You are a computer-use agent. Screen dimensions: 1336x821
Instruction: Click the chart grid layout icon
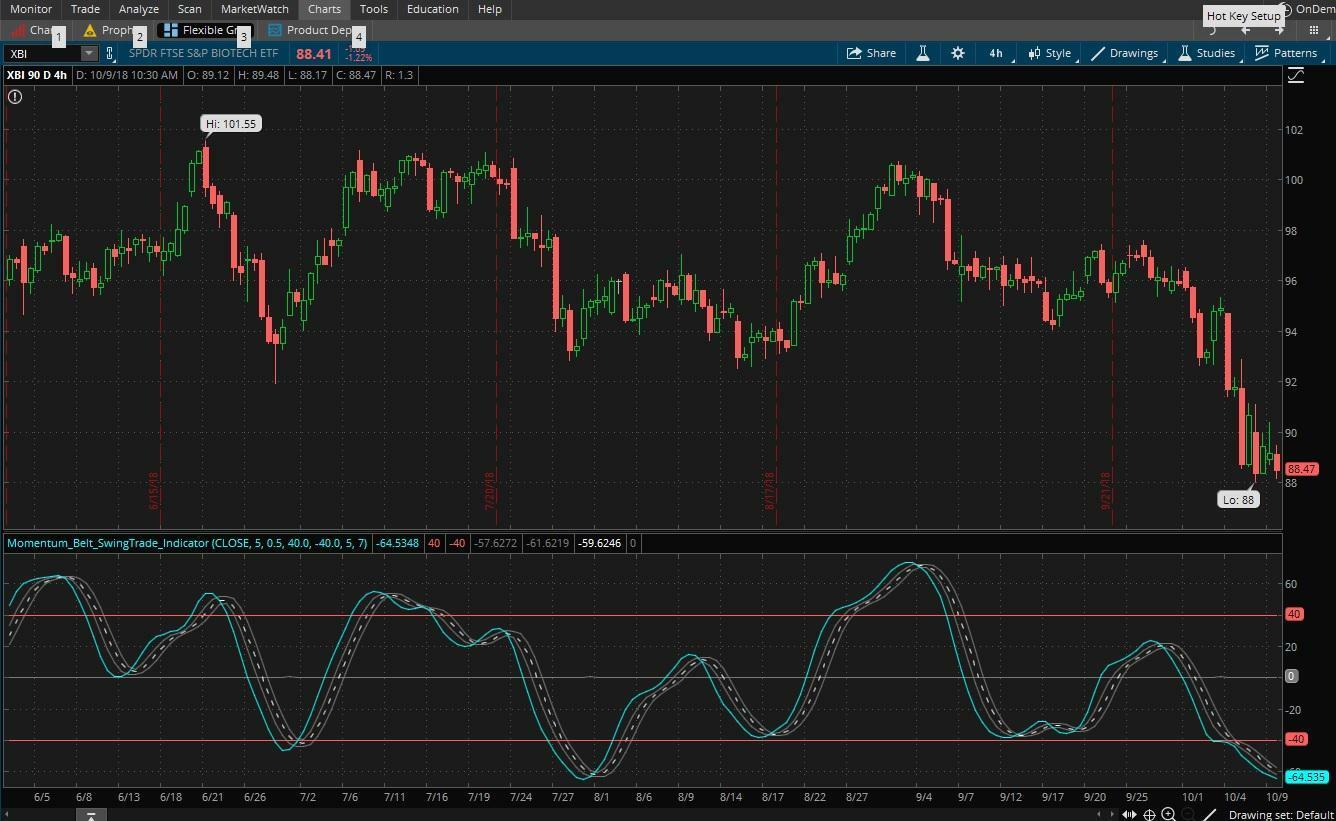click(x=1314, y=30)
